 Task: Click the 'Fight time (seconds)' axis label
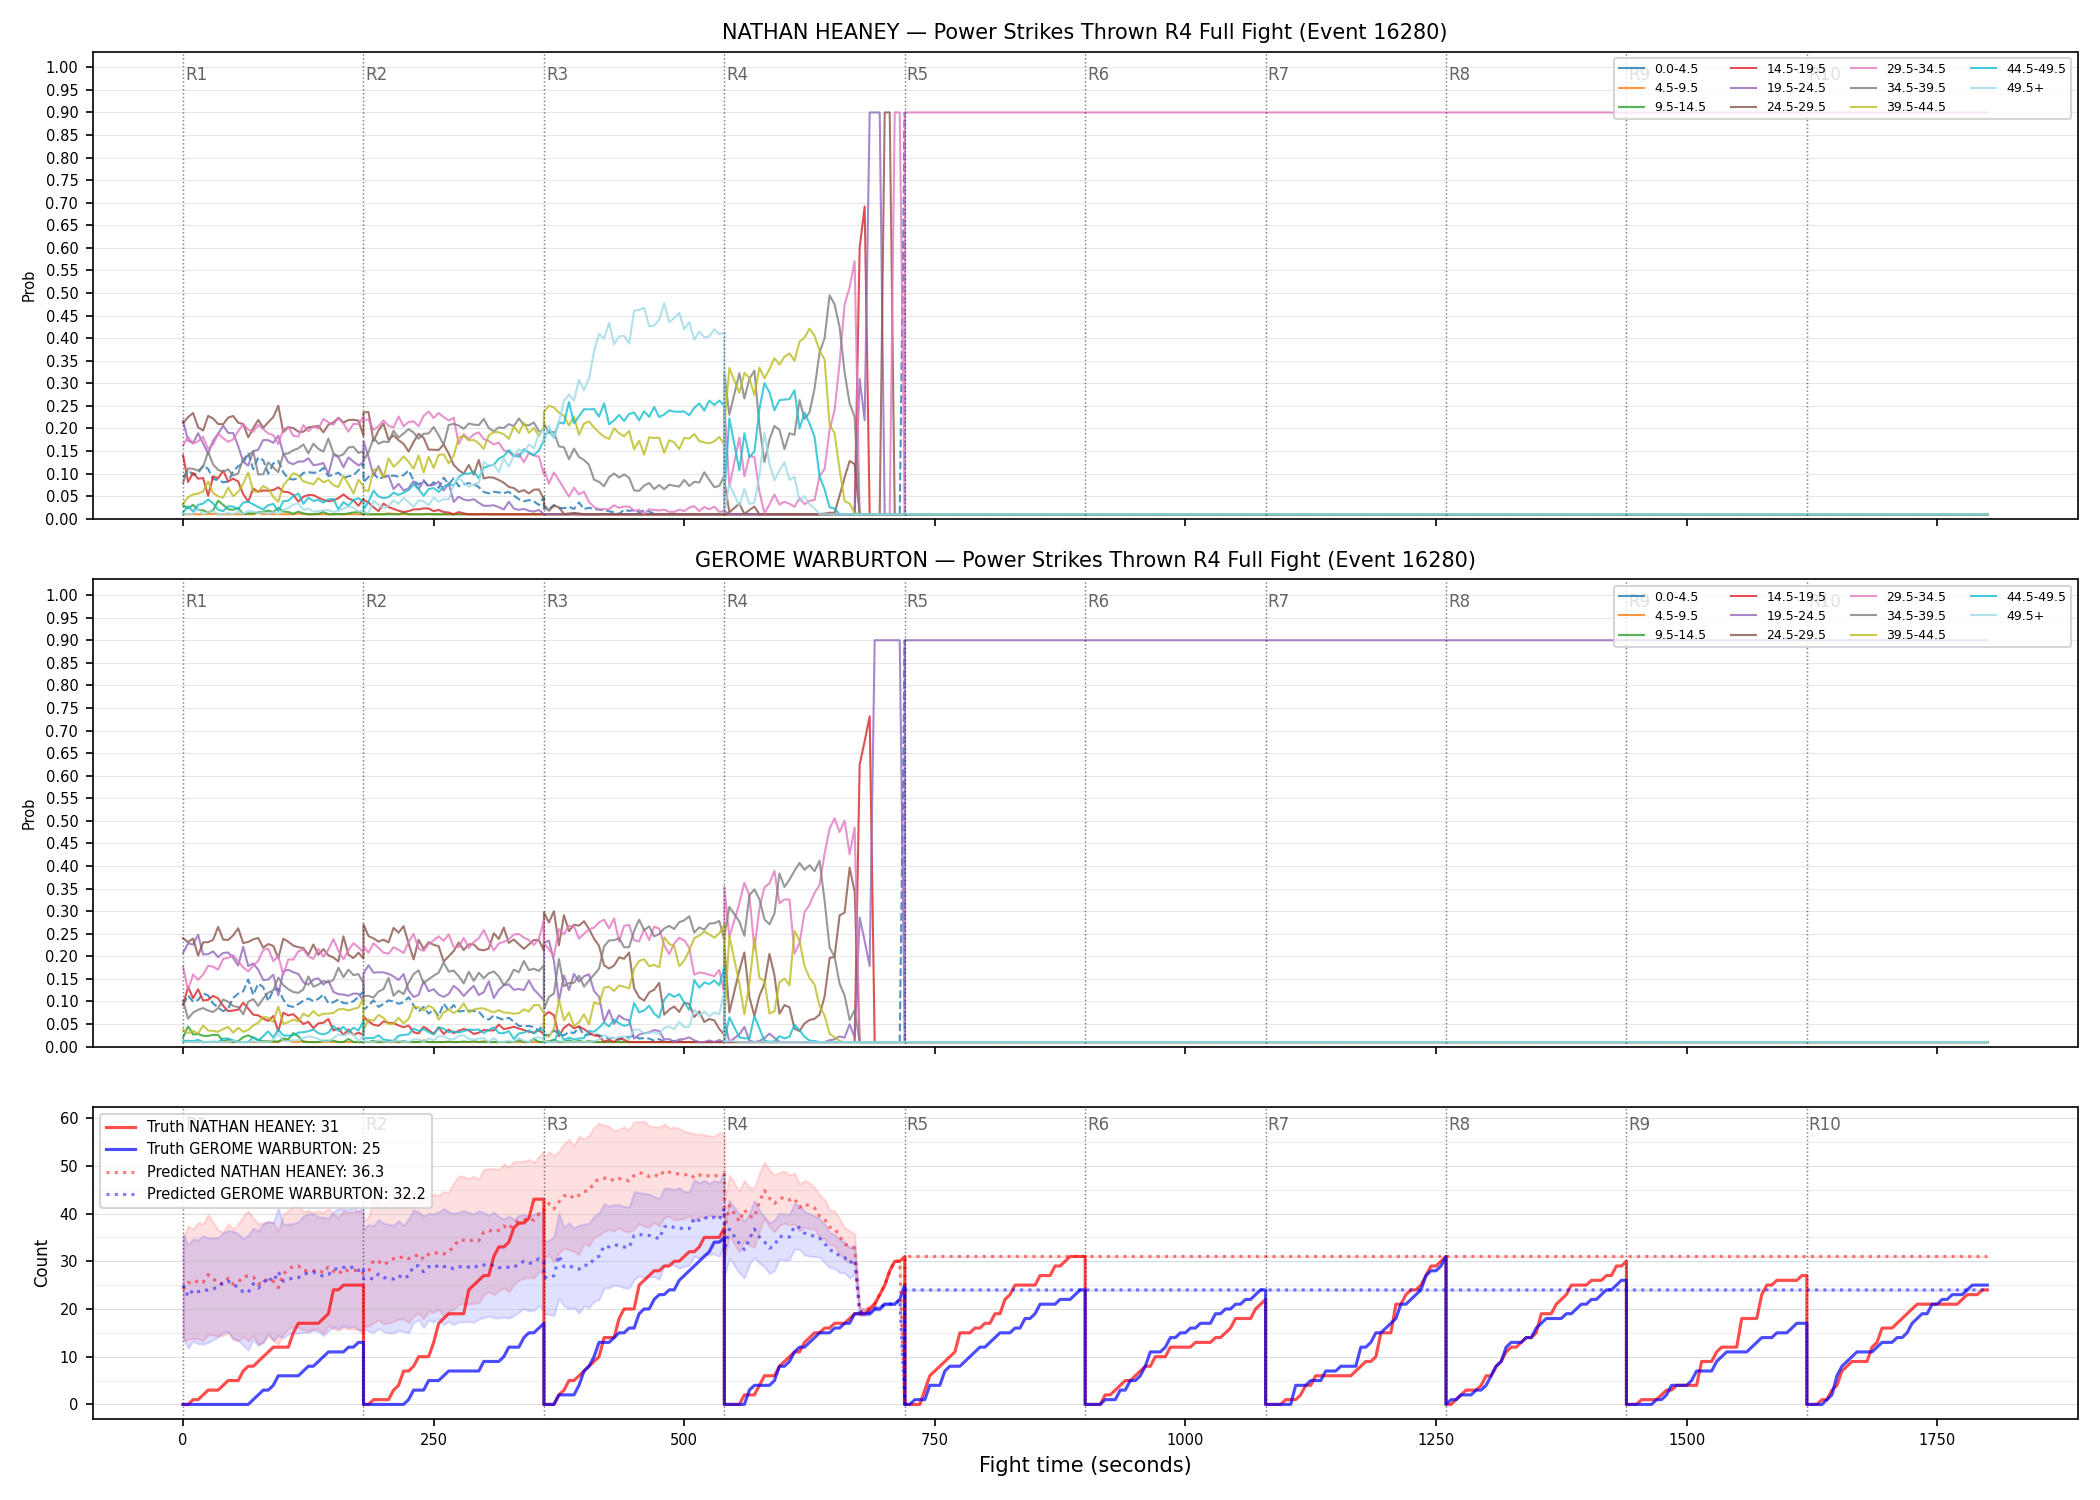pos(1085,1465)
